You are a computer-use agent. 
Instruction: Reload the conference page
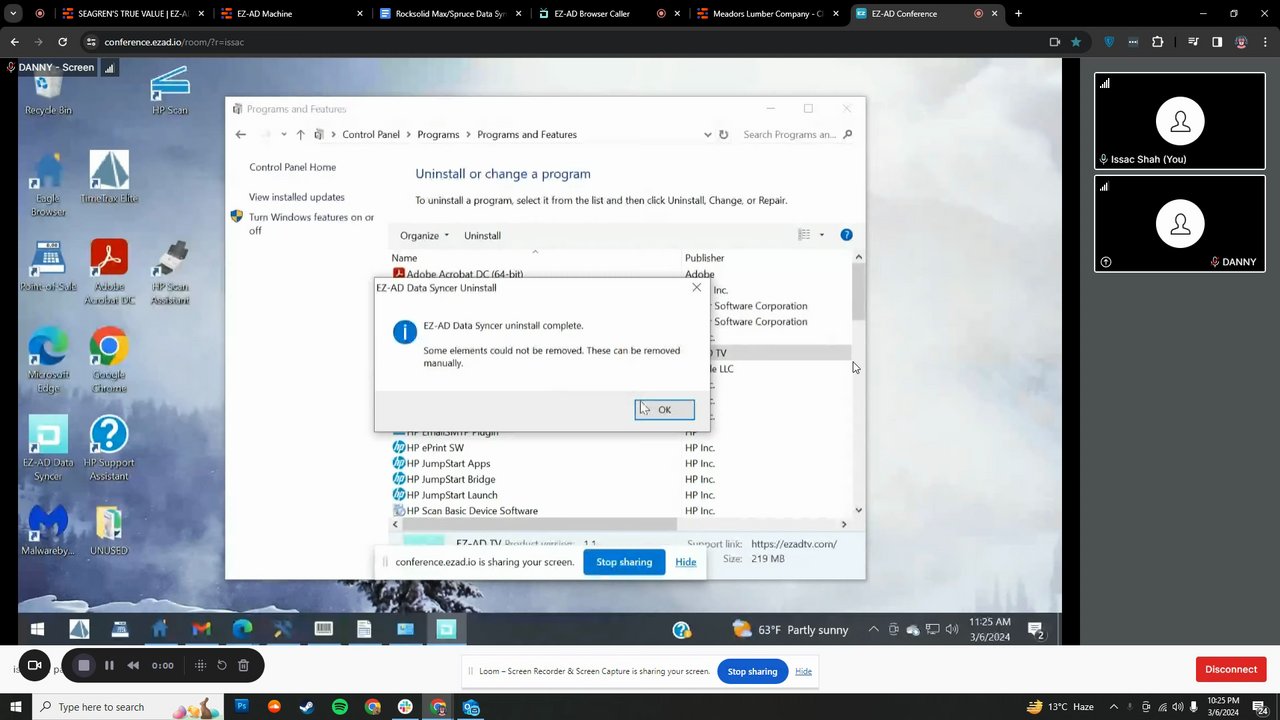(62, 42)
